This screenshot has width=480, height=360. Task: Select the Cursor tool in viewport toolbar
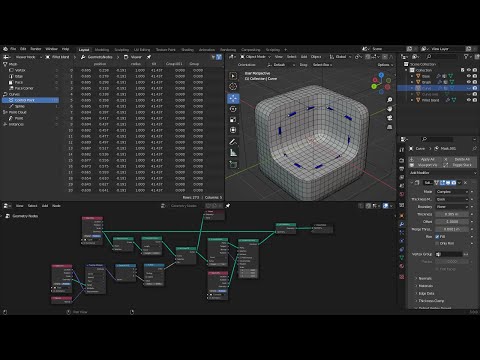[x=233, y=87]
